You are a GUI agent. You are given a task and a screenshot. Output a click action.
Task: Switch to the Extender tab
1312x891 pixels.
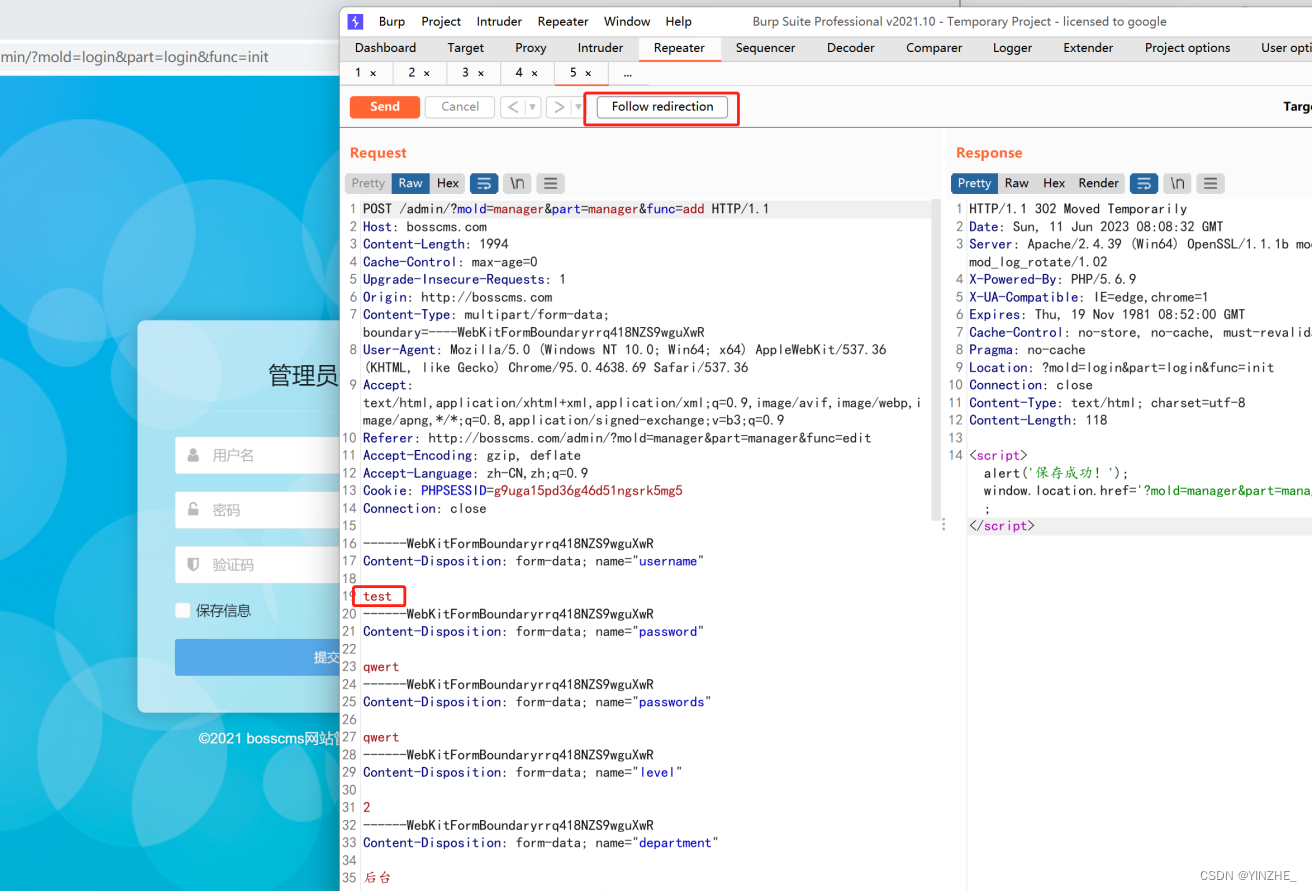(x=1088, y=48)
